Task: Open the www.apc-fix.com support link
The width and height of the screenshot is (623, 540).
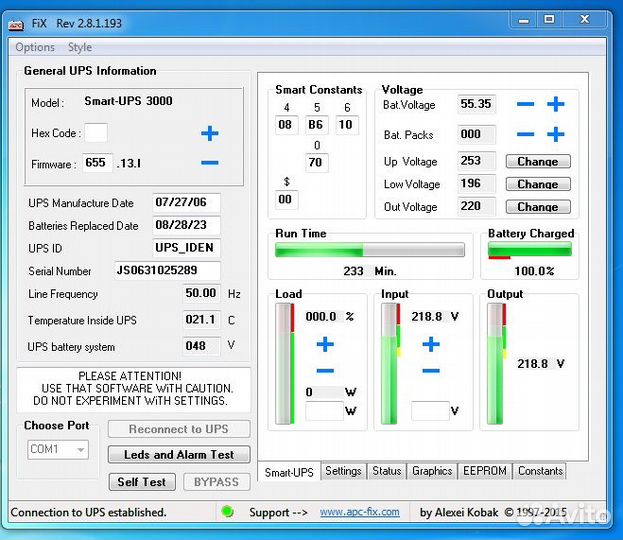Action: pyautogui.click(x=359, y=512)
